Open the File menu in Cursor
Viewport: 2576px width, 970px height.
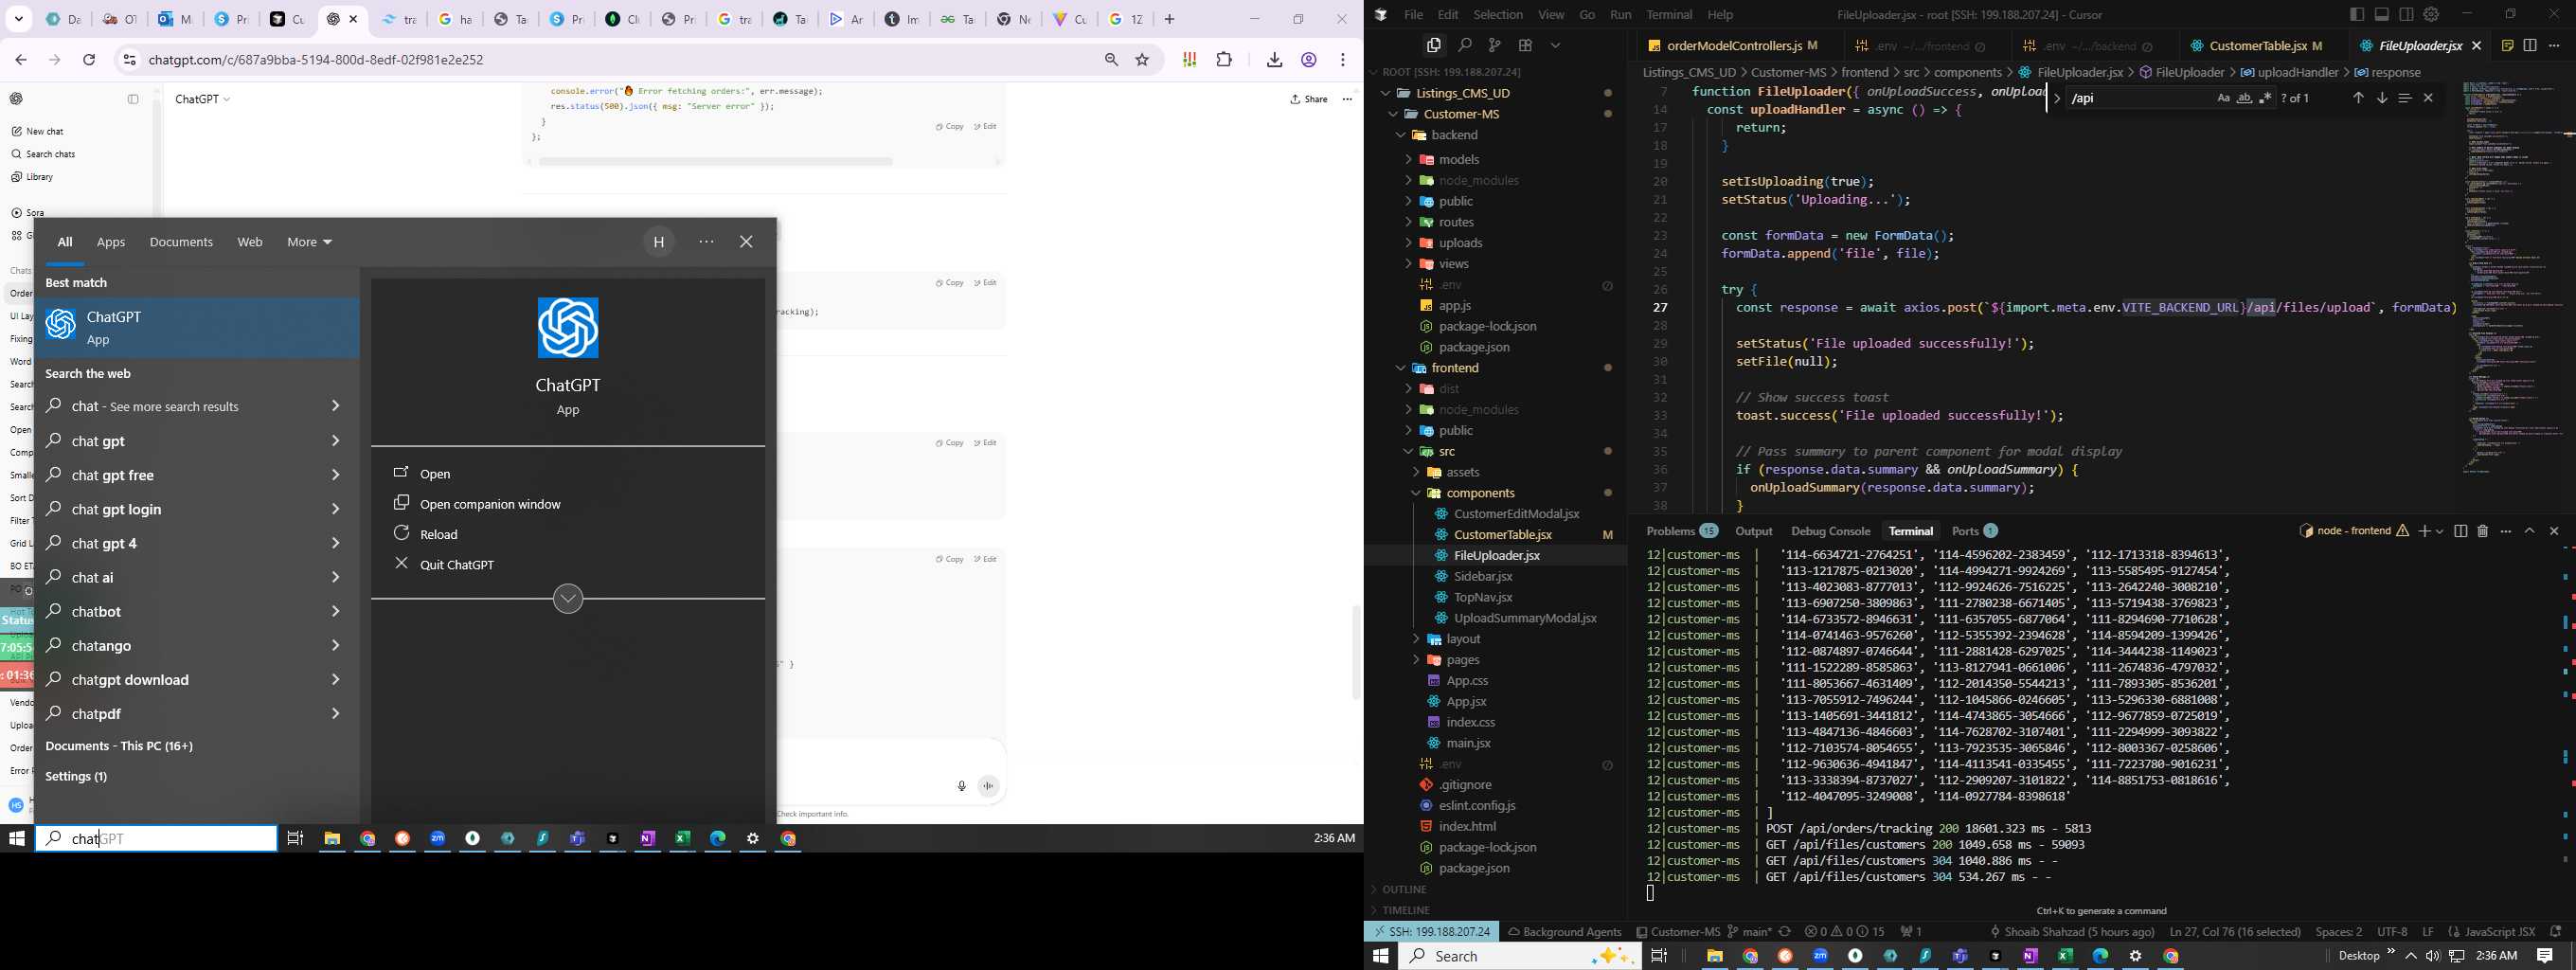(1413, 14)
